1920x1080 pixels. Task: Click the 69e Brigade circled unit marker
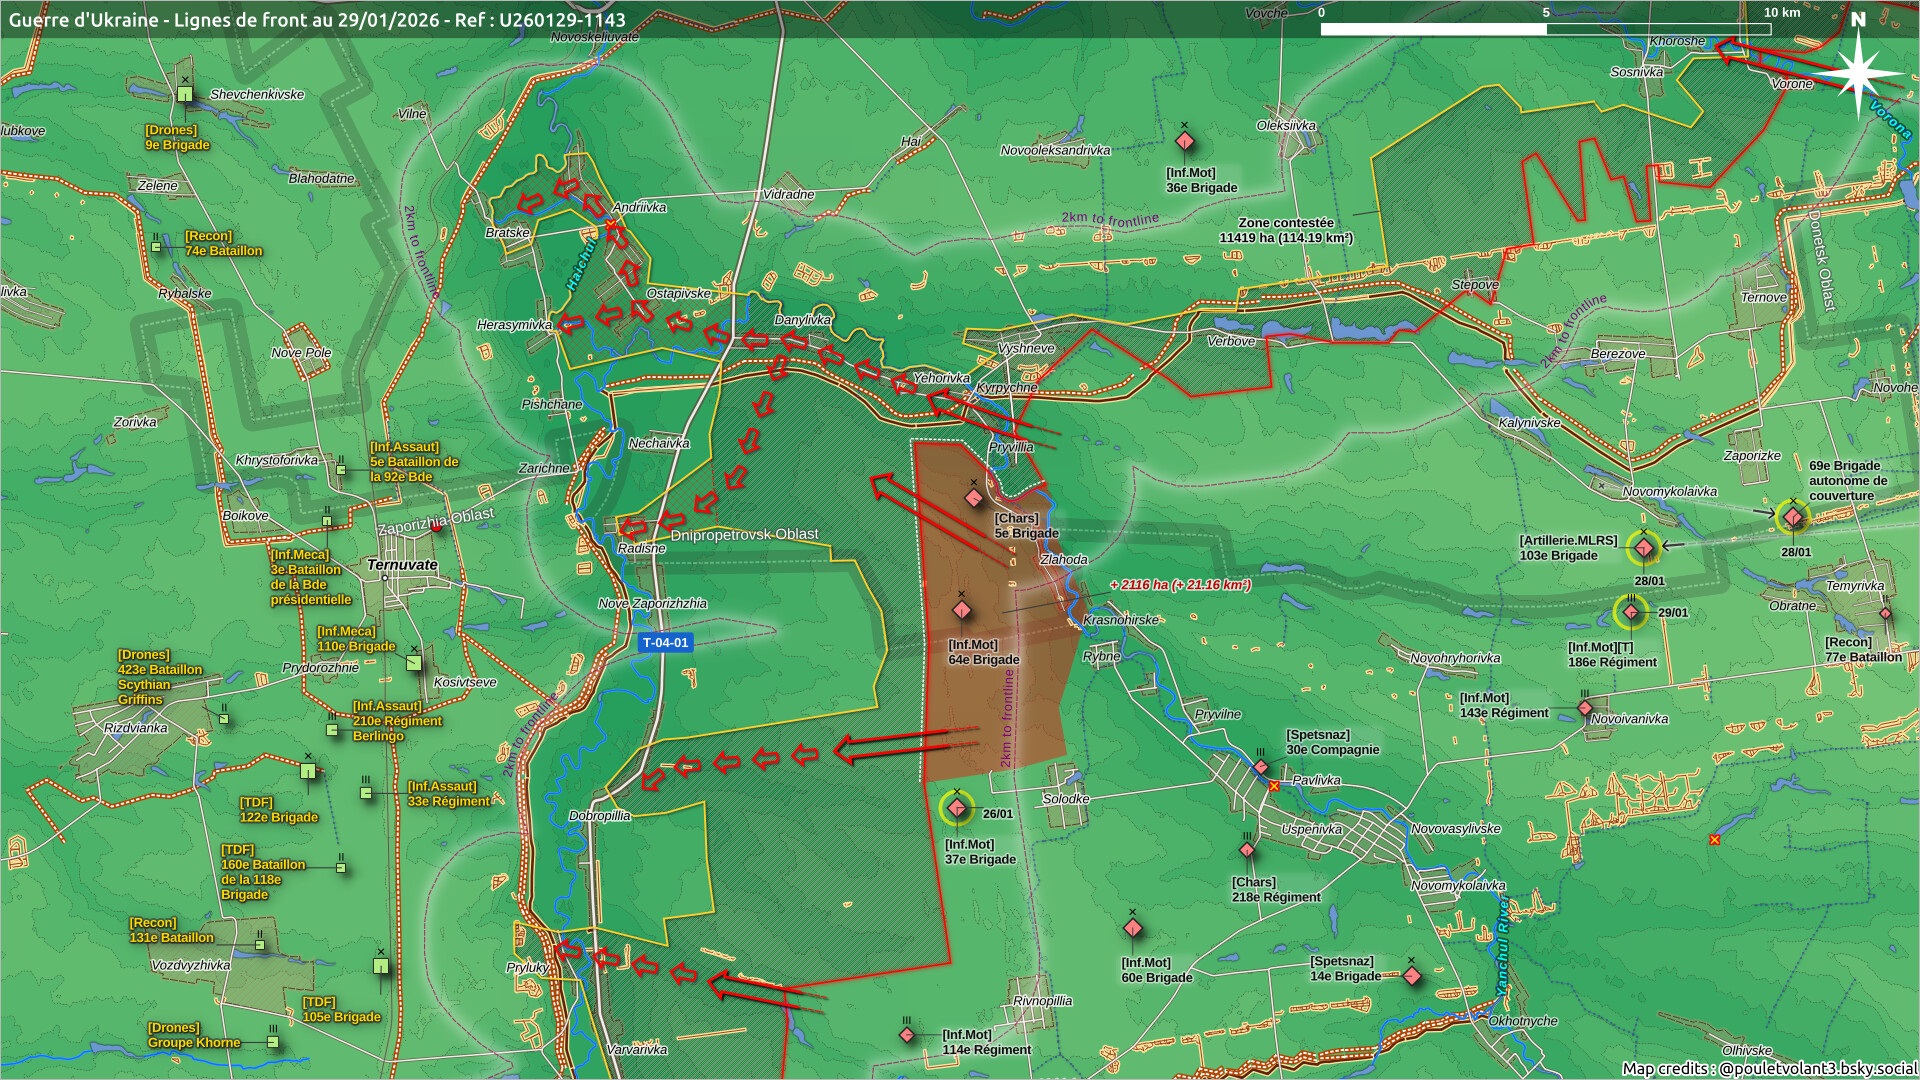[1793, 517]
